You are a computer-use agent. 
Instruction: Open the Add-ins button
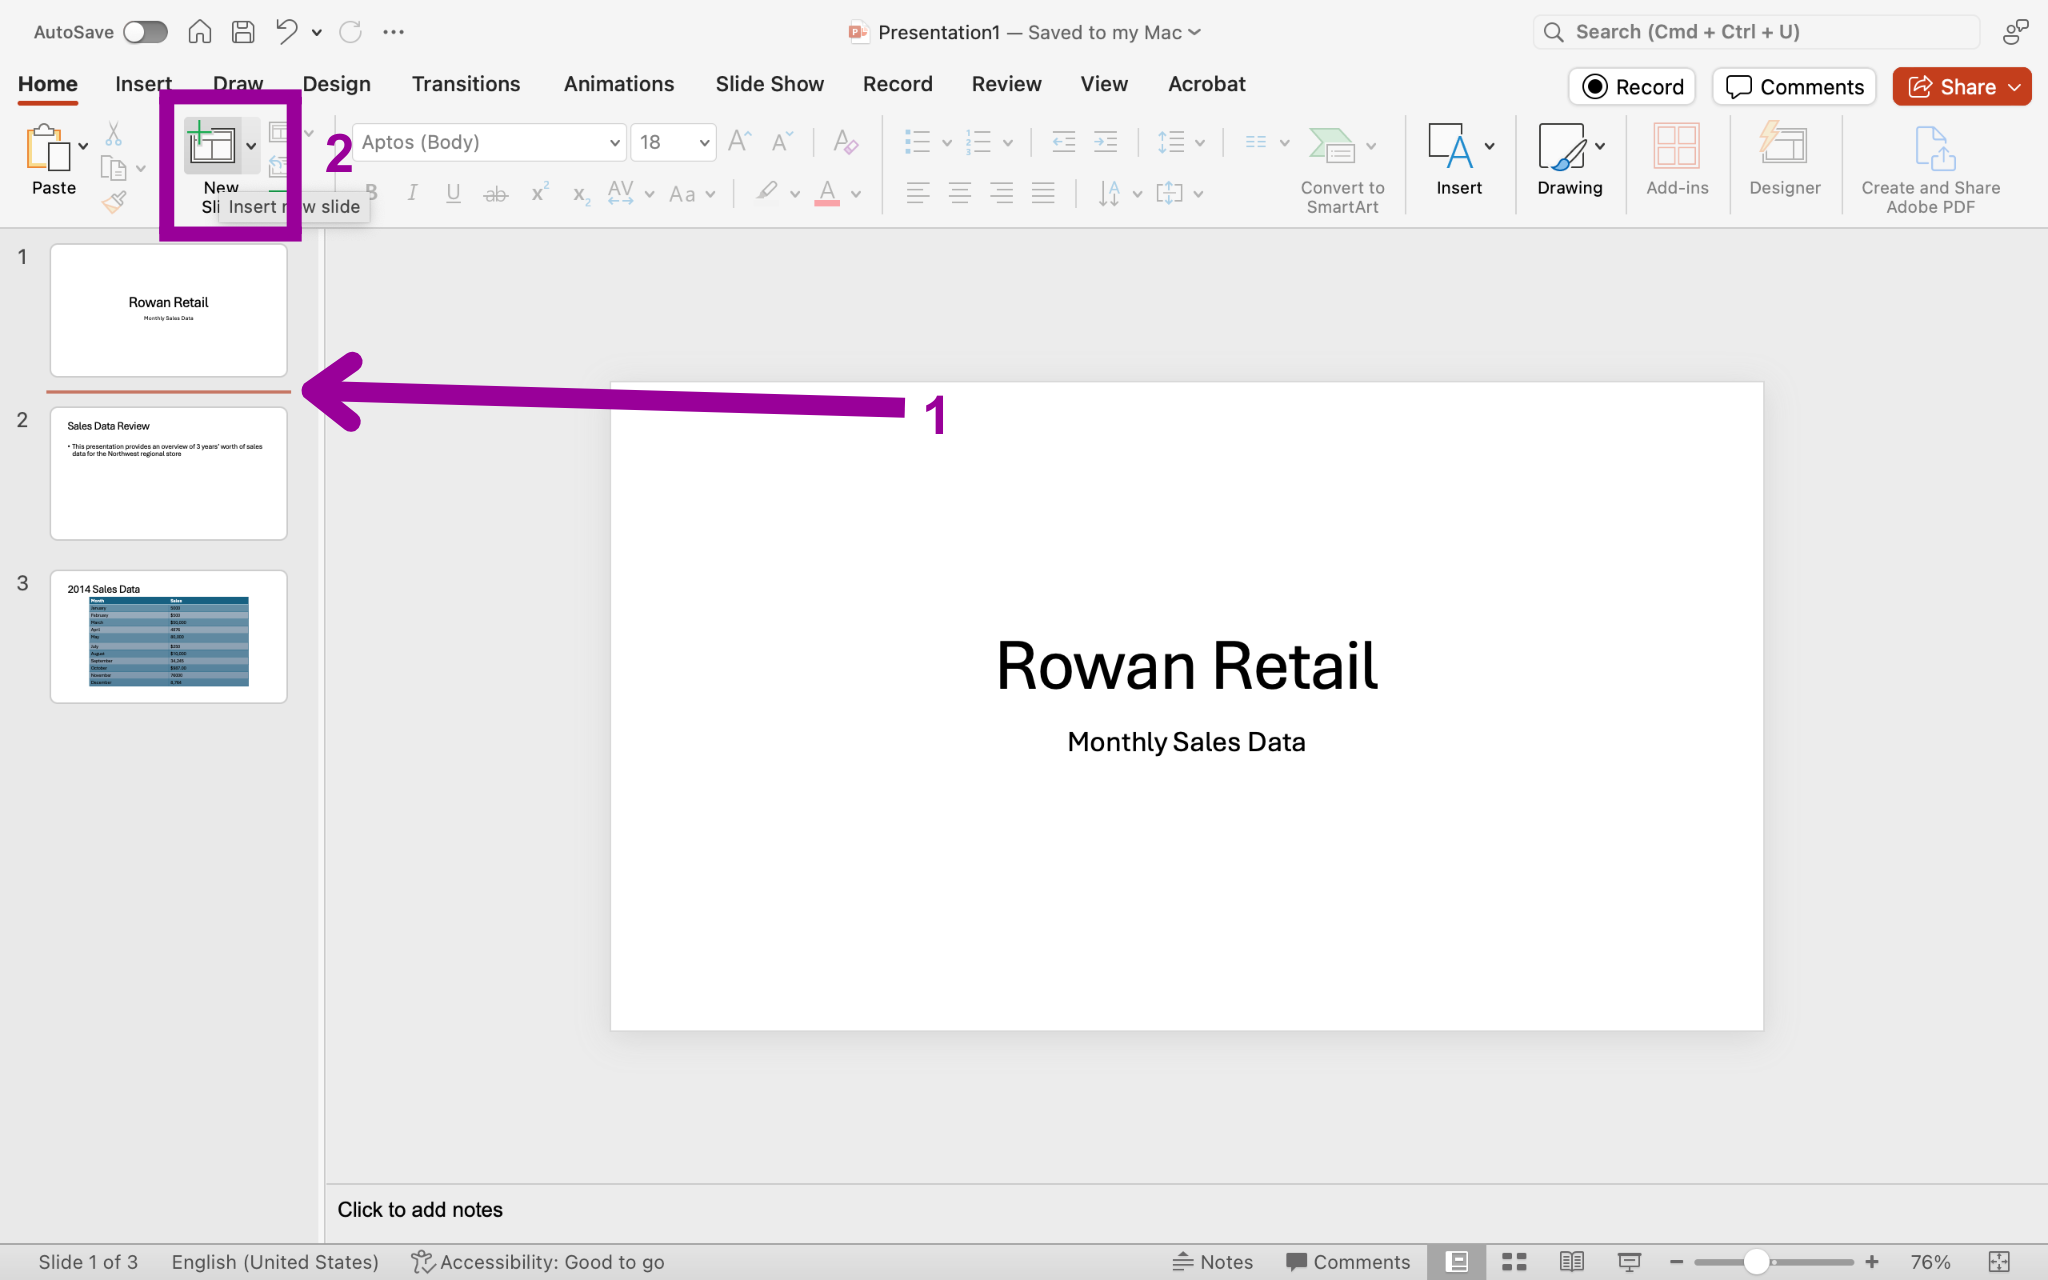click(x=1677, y=160)
